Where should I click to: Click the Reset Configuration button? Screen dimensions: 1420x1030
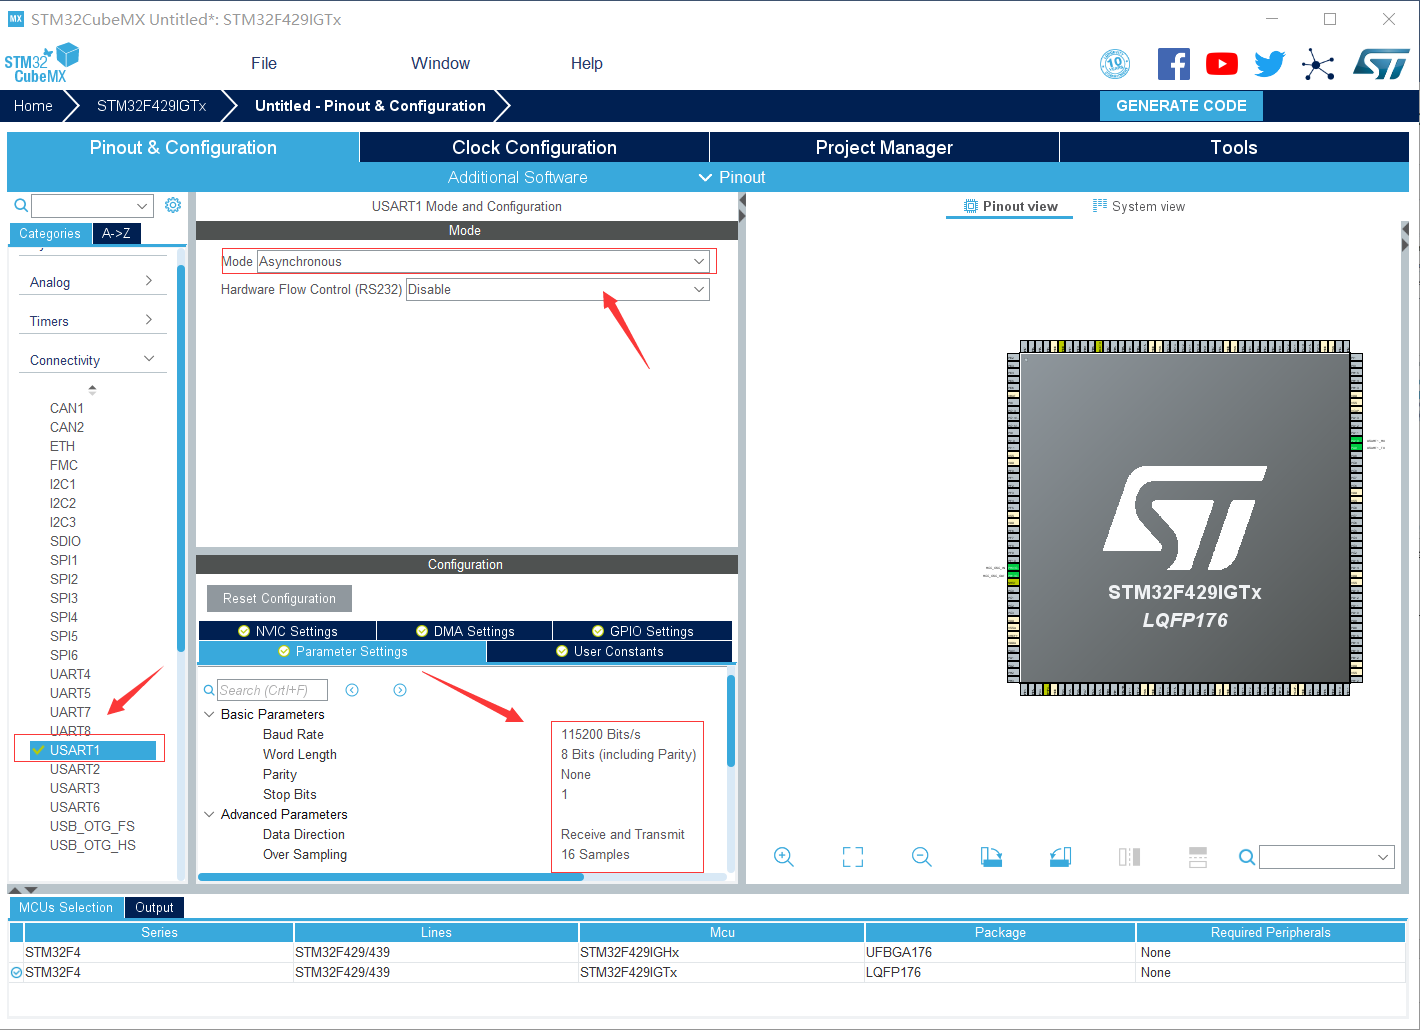279,598
